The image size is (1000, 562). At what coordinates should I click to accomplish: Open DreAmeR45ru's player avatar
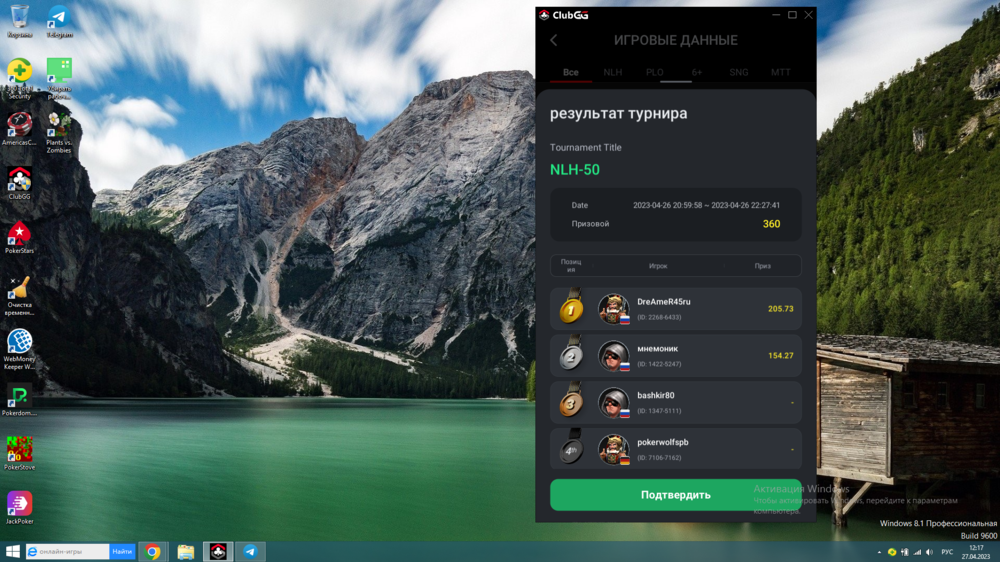coord(613,308)
